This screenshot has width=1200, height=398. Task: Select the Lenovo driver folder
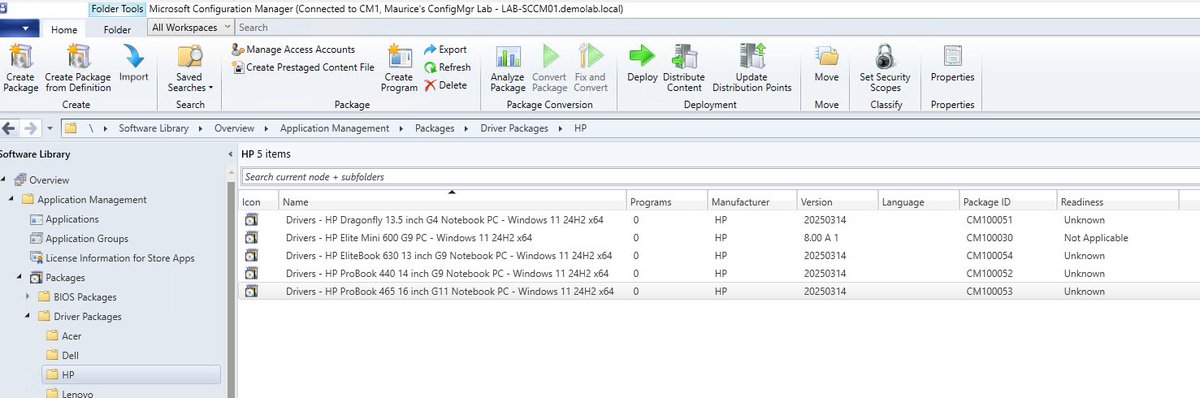[77, 393]
